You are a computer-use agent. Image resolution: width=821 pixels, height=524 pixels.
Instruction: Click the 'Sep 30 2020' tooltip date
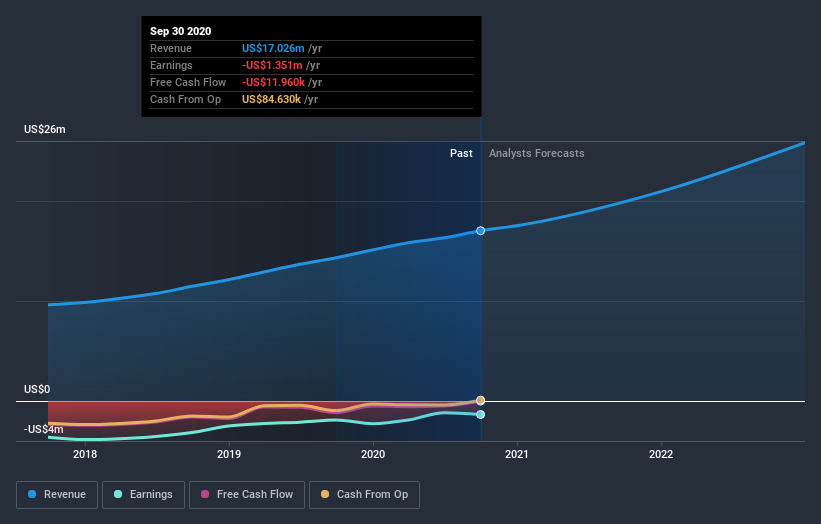click(181, 31)
